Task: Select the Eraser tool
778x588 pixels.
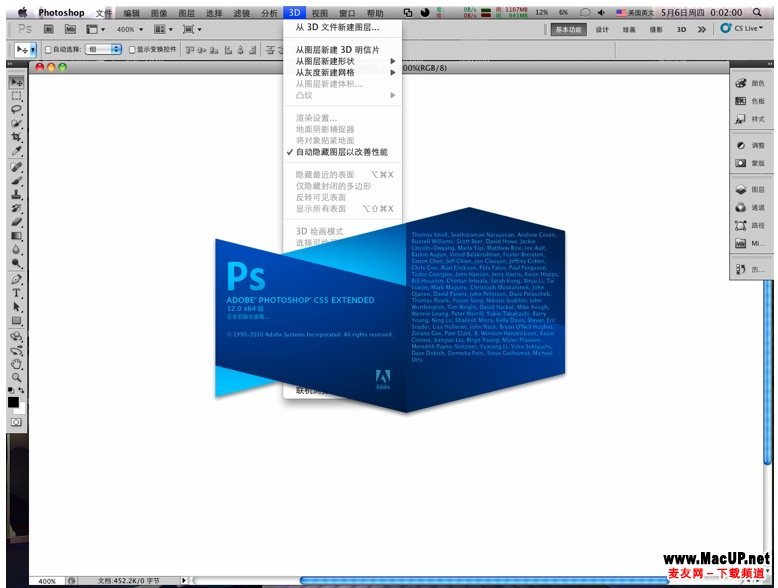Action: click(16, 222)
